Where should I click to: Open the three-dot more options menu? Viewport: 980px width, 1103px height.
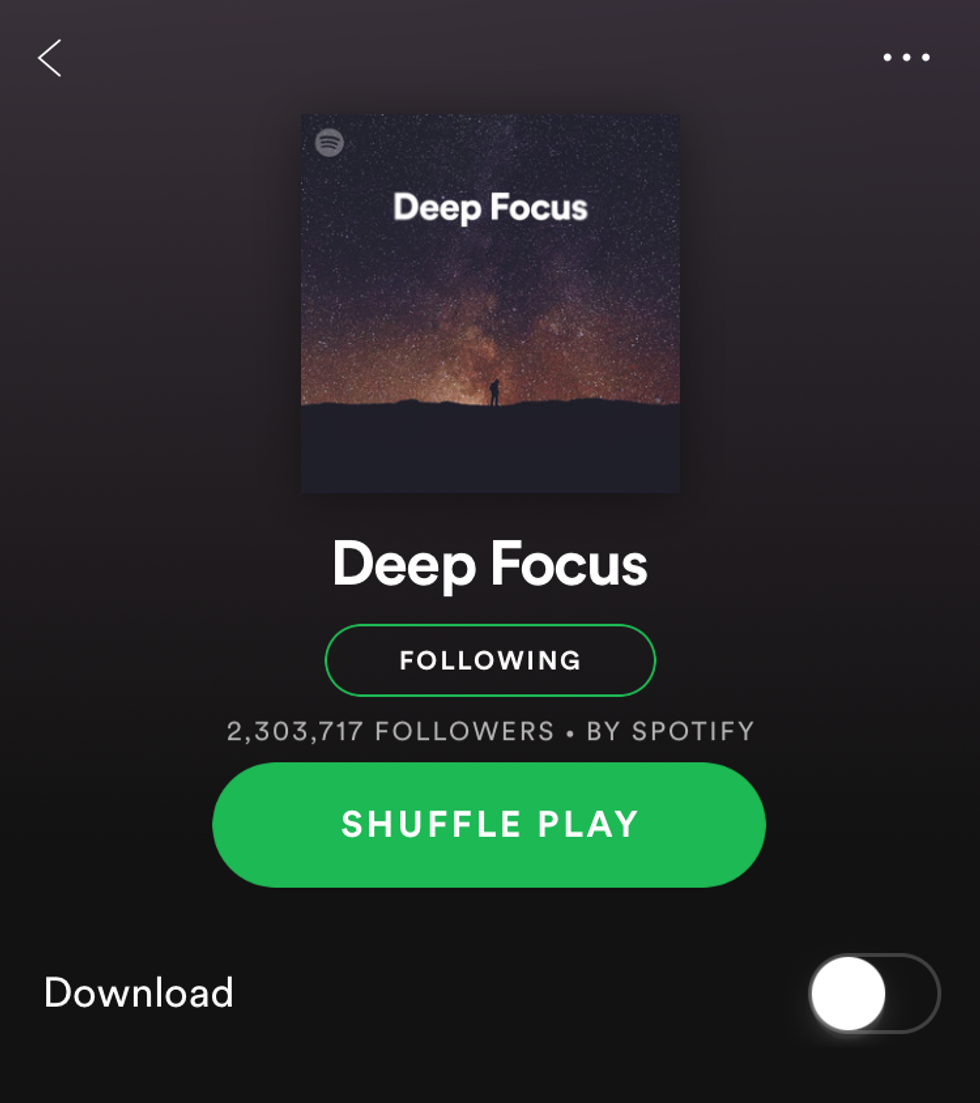[906, 58]
